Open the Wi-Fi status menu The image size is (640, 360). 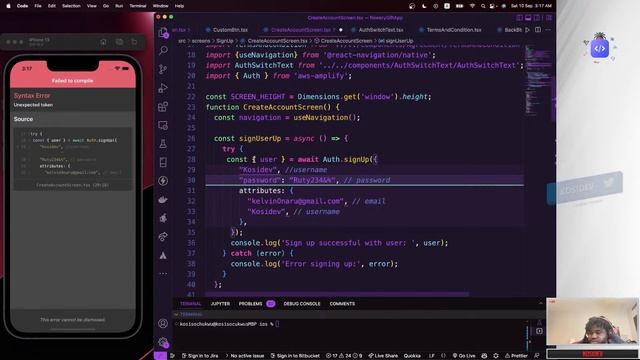pyautogui.click(x=472, y=6)
